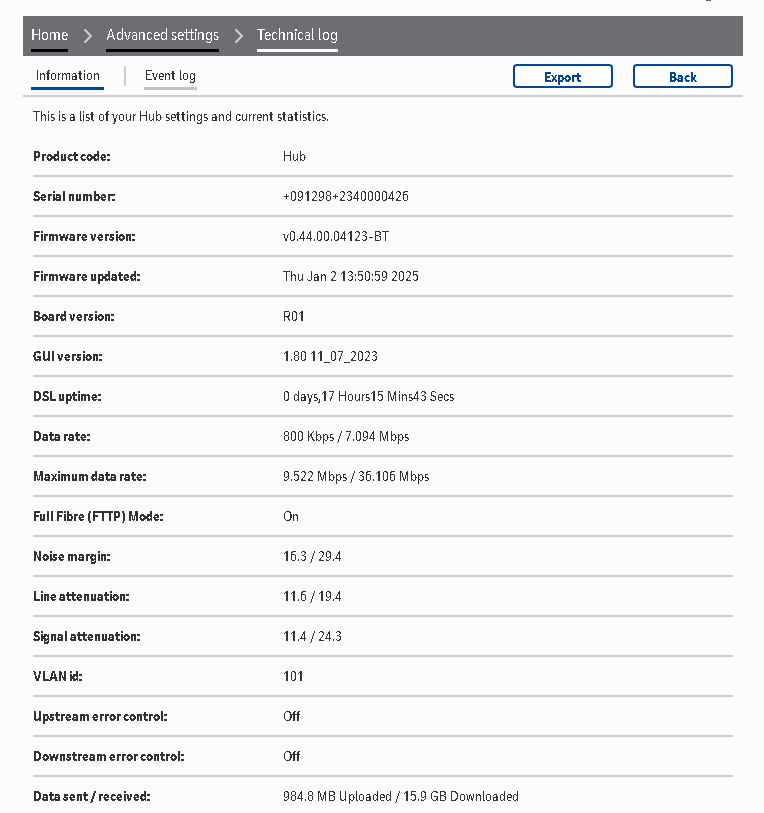Open the Event log tab

[x=170, y=76]
